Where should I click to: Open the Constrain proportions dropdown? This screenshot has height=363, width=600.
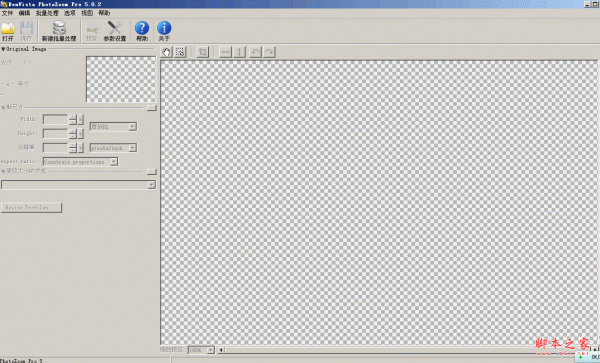[x=80, y=162]
